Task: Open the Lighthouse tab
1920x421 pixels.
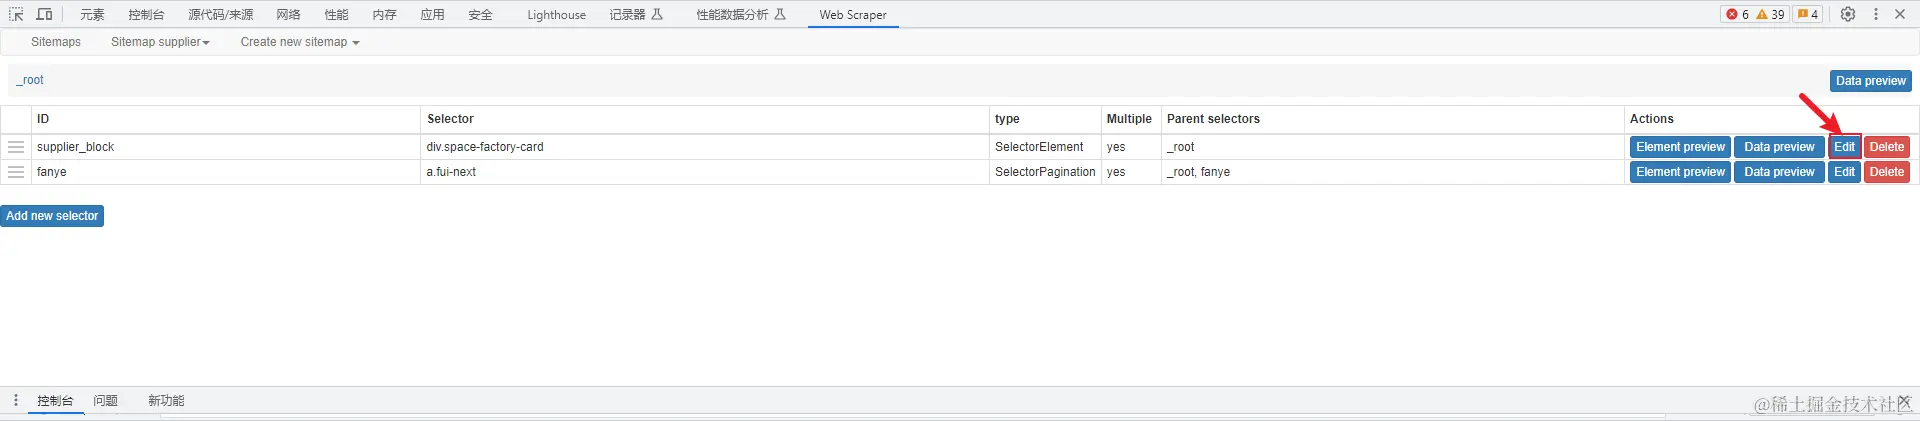Action: [x=557, y=15]
